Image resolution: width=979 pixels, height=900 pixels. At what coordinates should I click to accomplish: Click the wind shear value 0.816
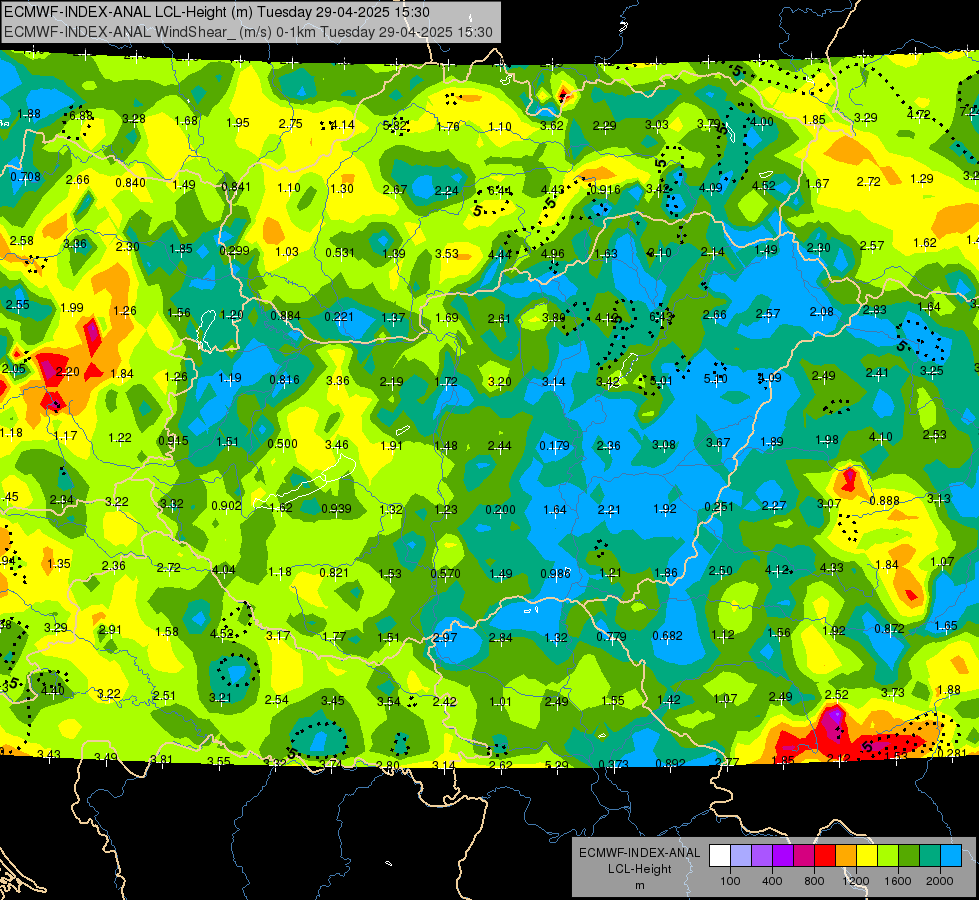(x=284, y=379)
